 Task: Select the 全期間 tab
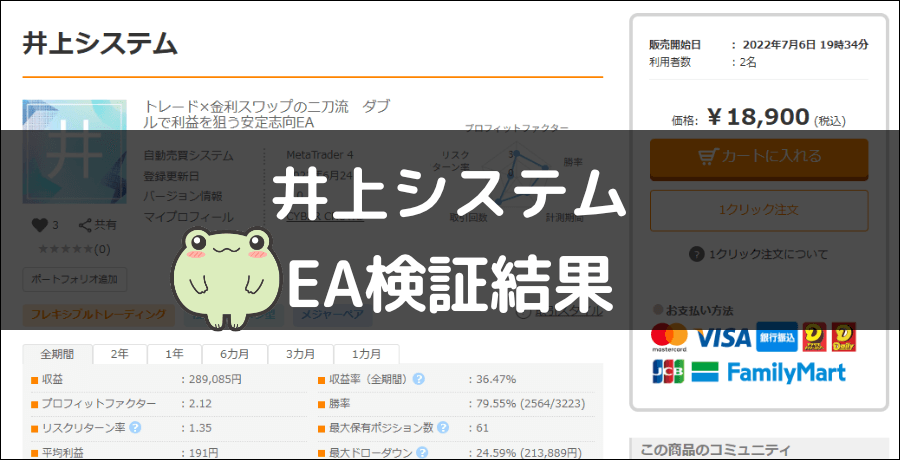tap(57, 354)
